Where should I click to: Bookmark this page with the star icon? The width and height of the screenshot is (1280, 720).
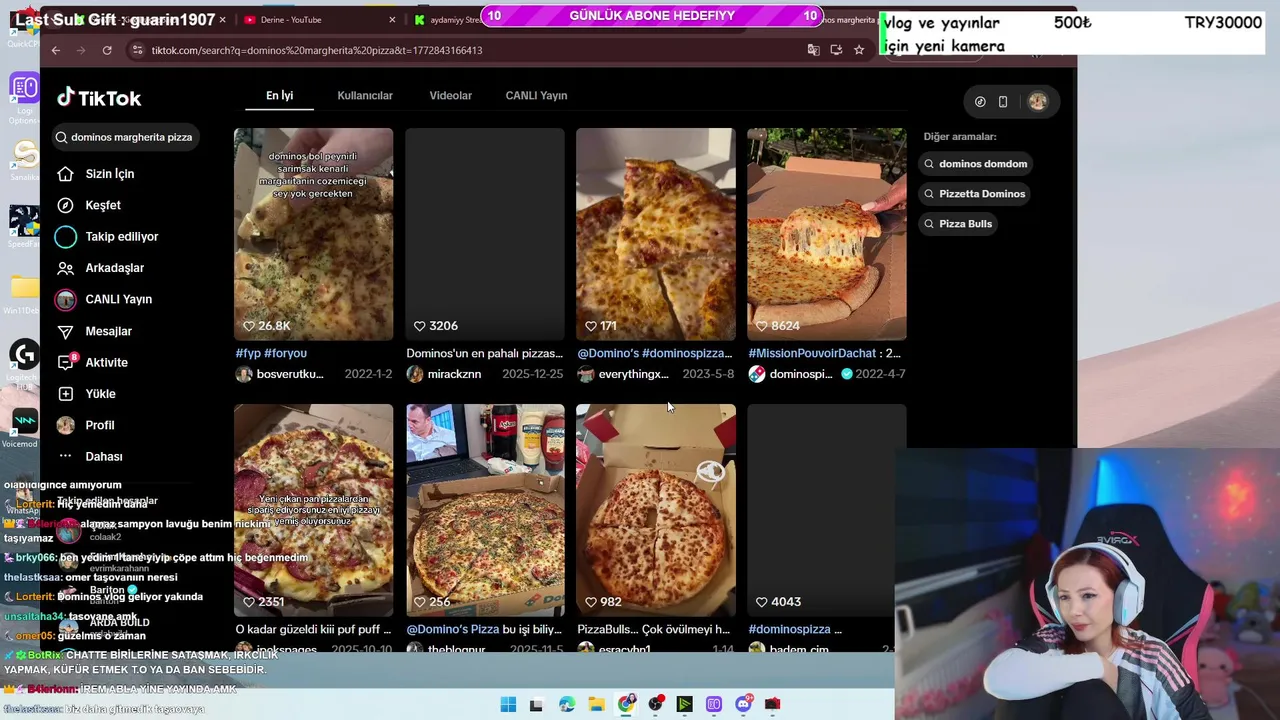coord(859,50)
